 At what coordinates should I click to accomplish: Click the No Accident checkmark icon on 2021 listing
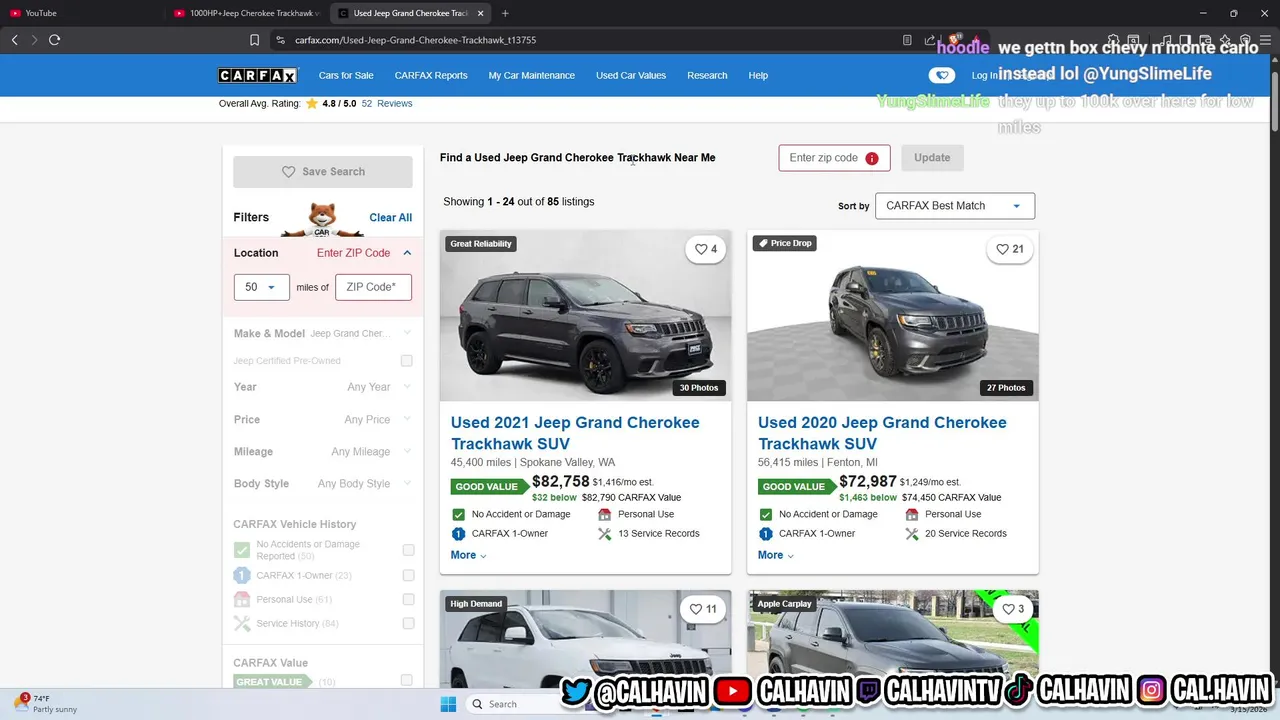click(x=458, y=514)
